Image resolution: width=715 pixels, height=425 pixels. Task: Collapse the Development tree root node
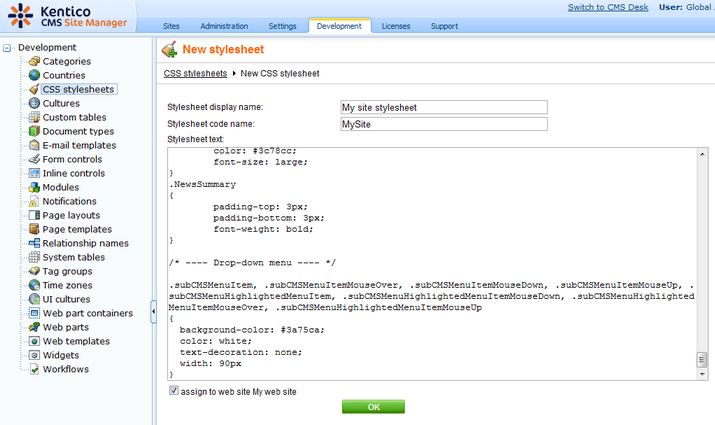8,47
